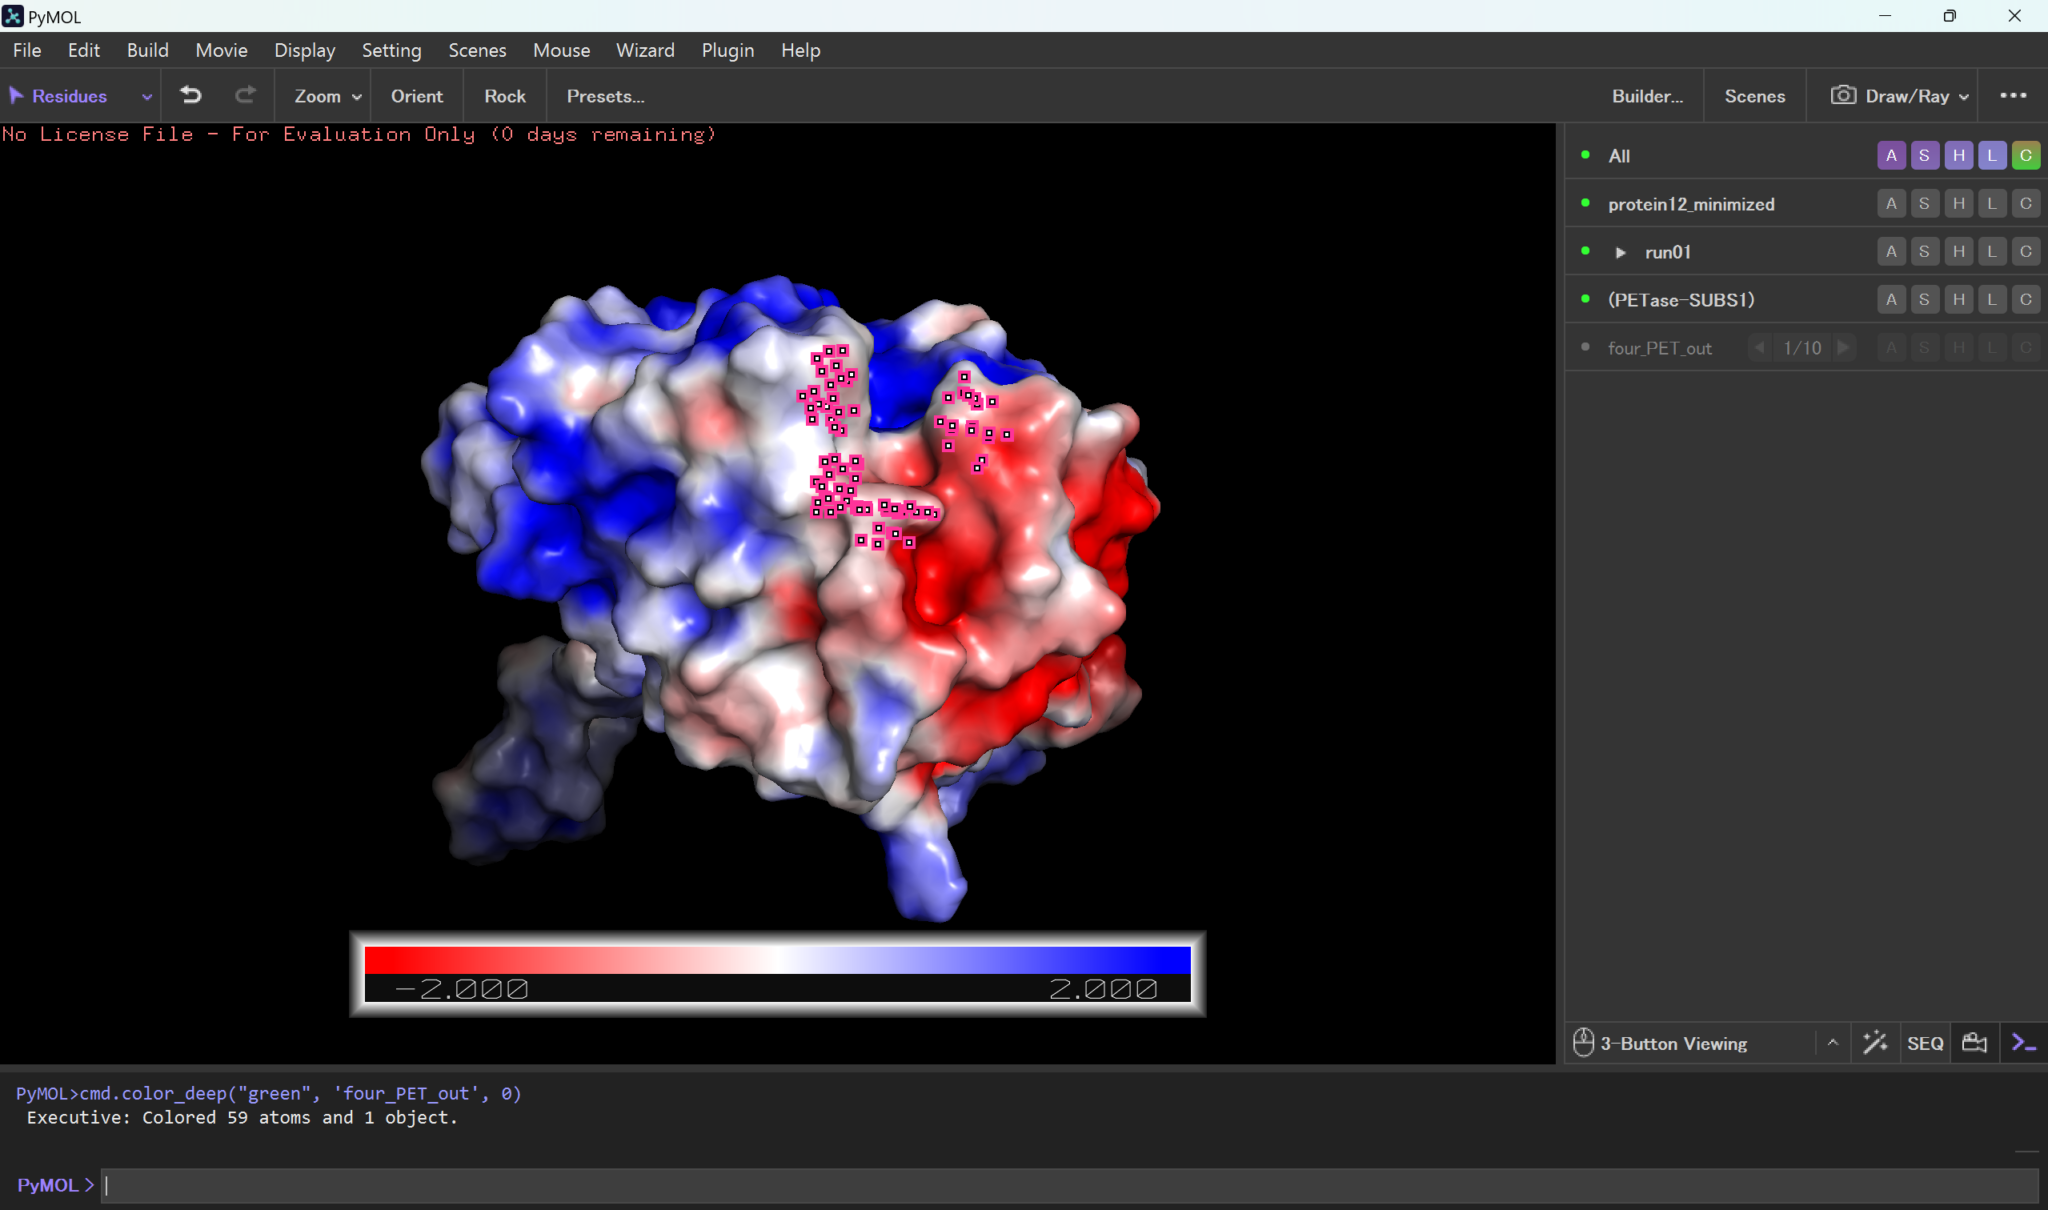Expand the run01 group
This screenshot has height=1210, width=2048.
[1621, 252]
